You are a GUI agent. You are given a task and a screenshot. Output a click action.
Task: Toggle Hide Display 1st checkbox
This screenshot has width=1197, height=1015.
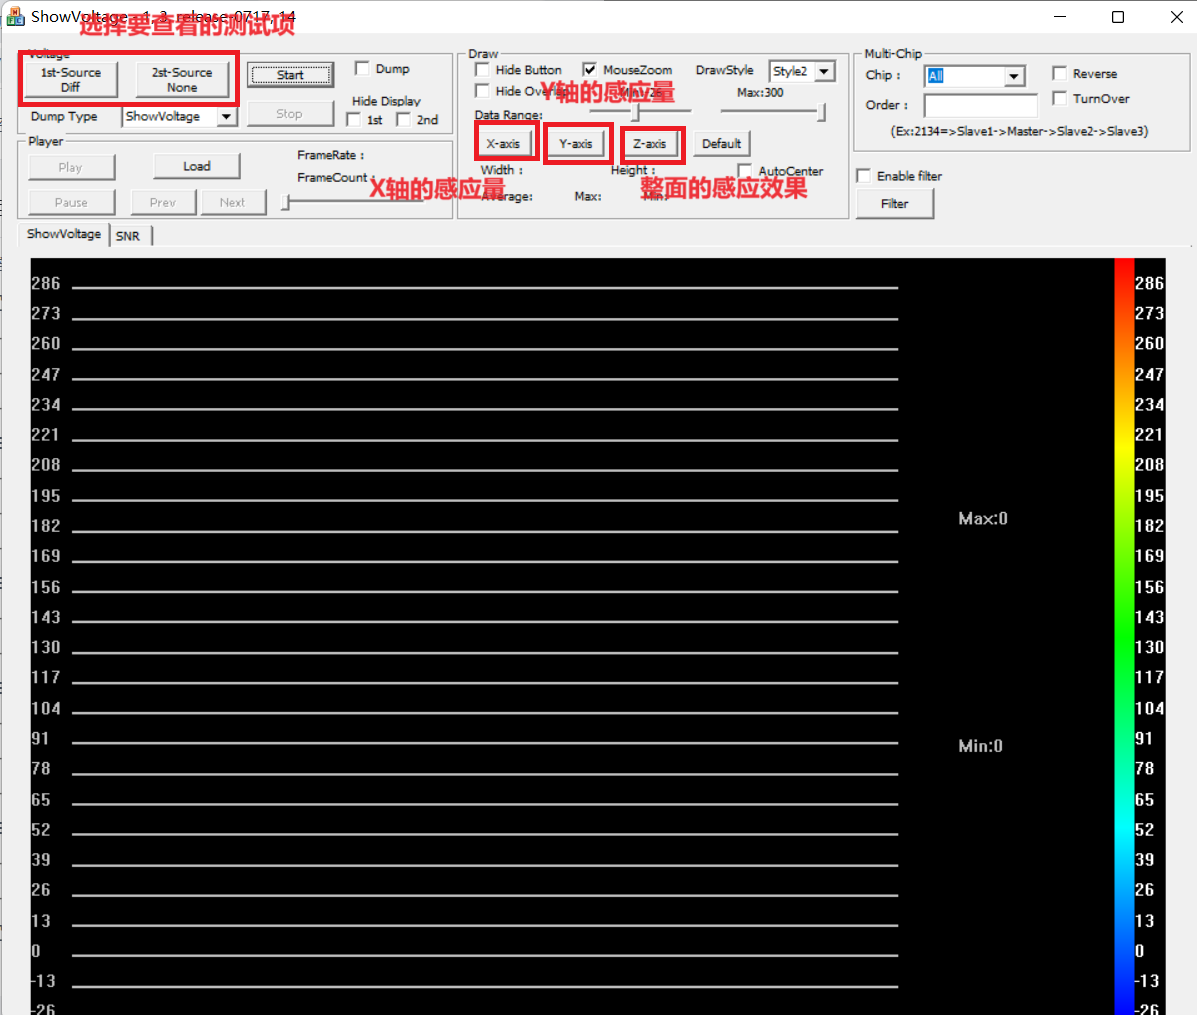point(353,120)
